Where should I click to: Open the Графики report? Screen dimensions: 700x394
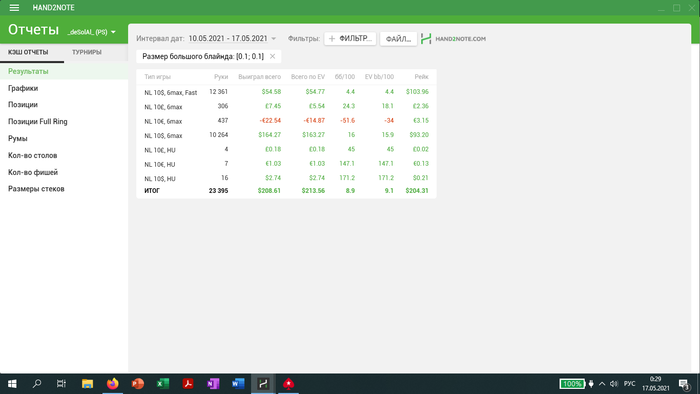(x=23, y=88)
